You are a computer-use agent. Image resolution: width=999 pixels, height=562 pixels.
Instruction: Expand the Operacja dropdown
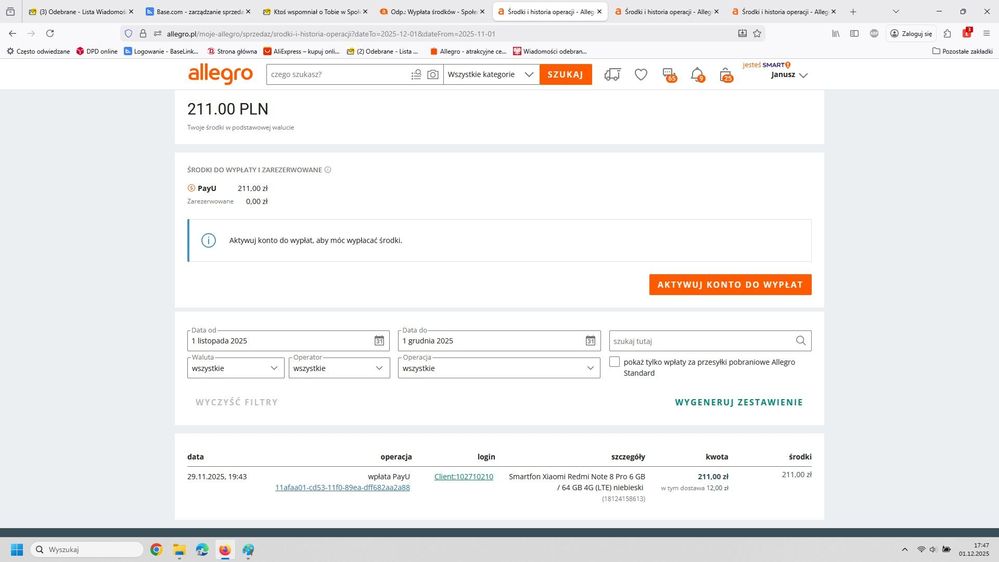(499, 368)
